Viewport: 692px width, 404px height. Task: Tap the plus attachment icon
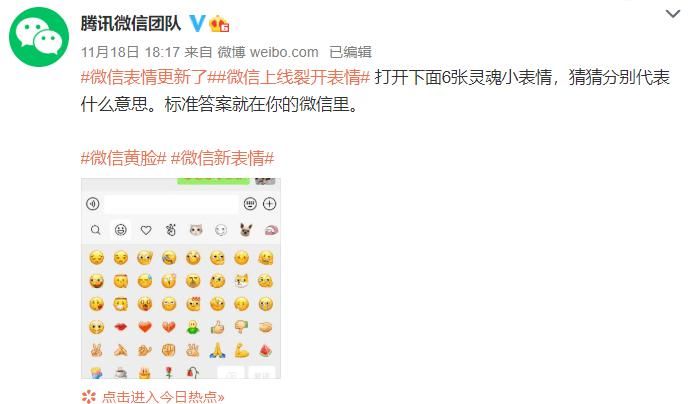coord(270,204)
